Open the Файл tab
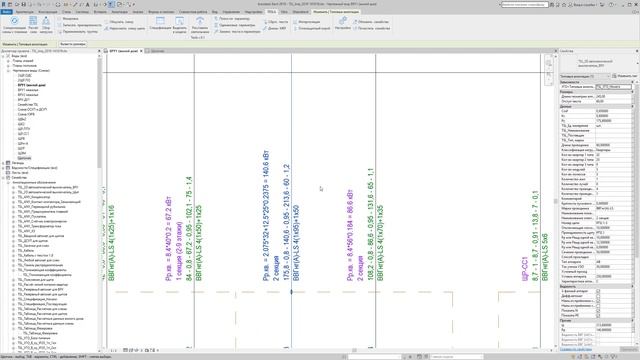The image size is (640, 360). [x=7, y=12]
